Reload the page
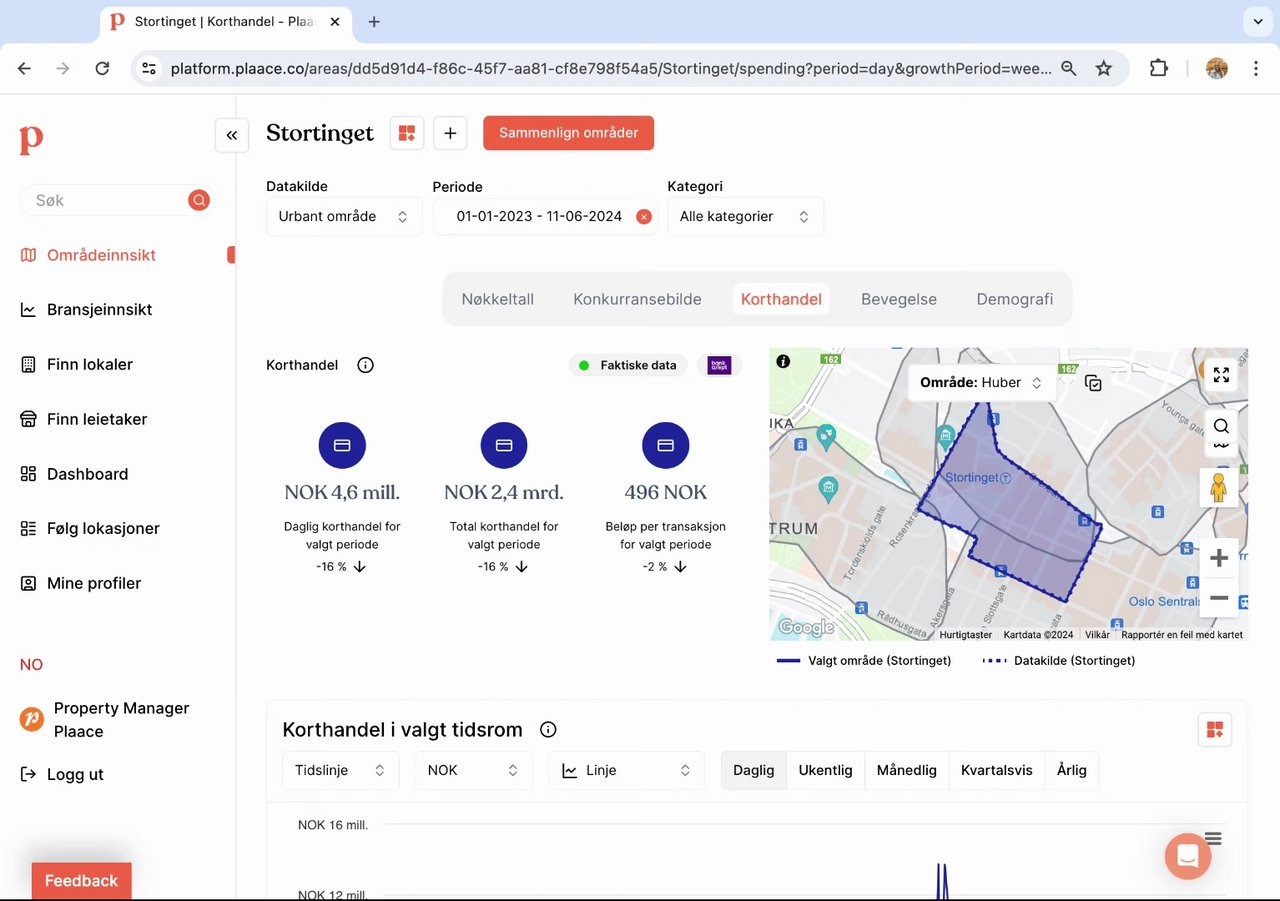The width and height of the screenshot is (1280, 901). (x=102, y=68)
